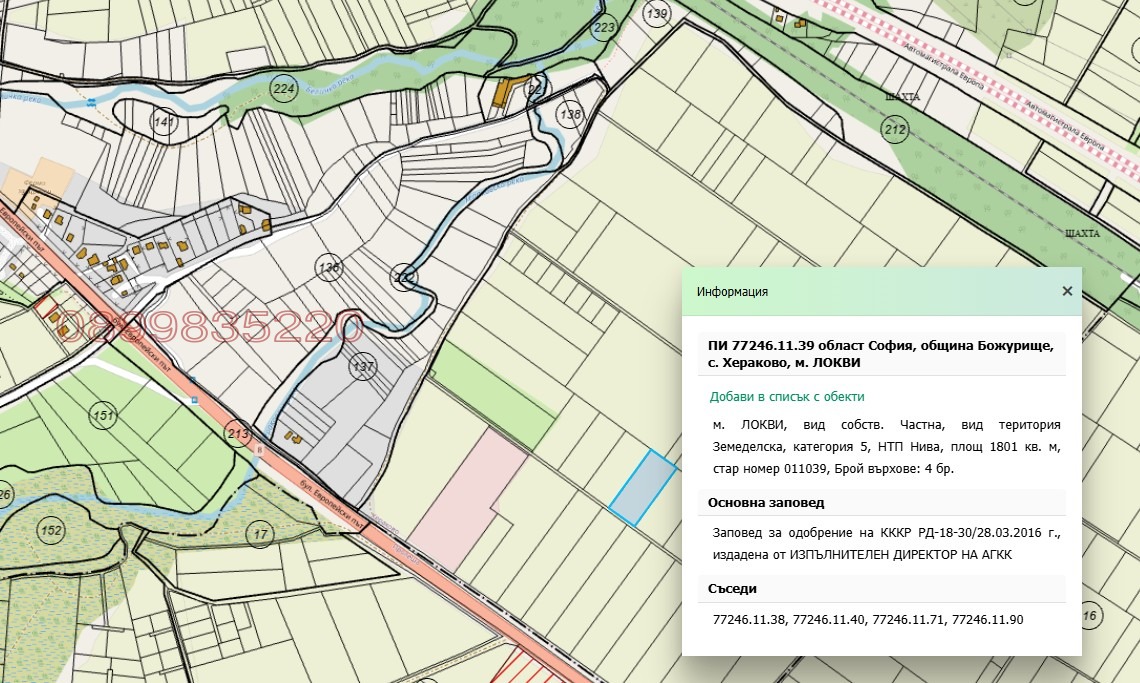Click the circled map label 137

[363, 367]
